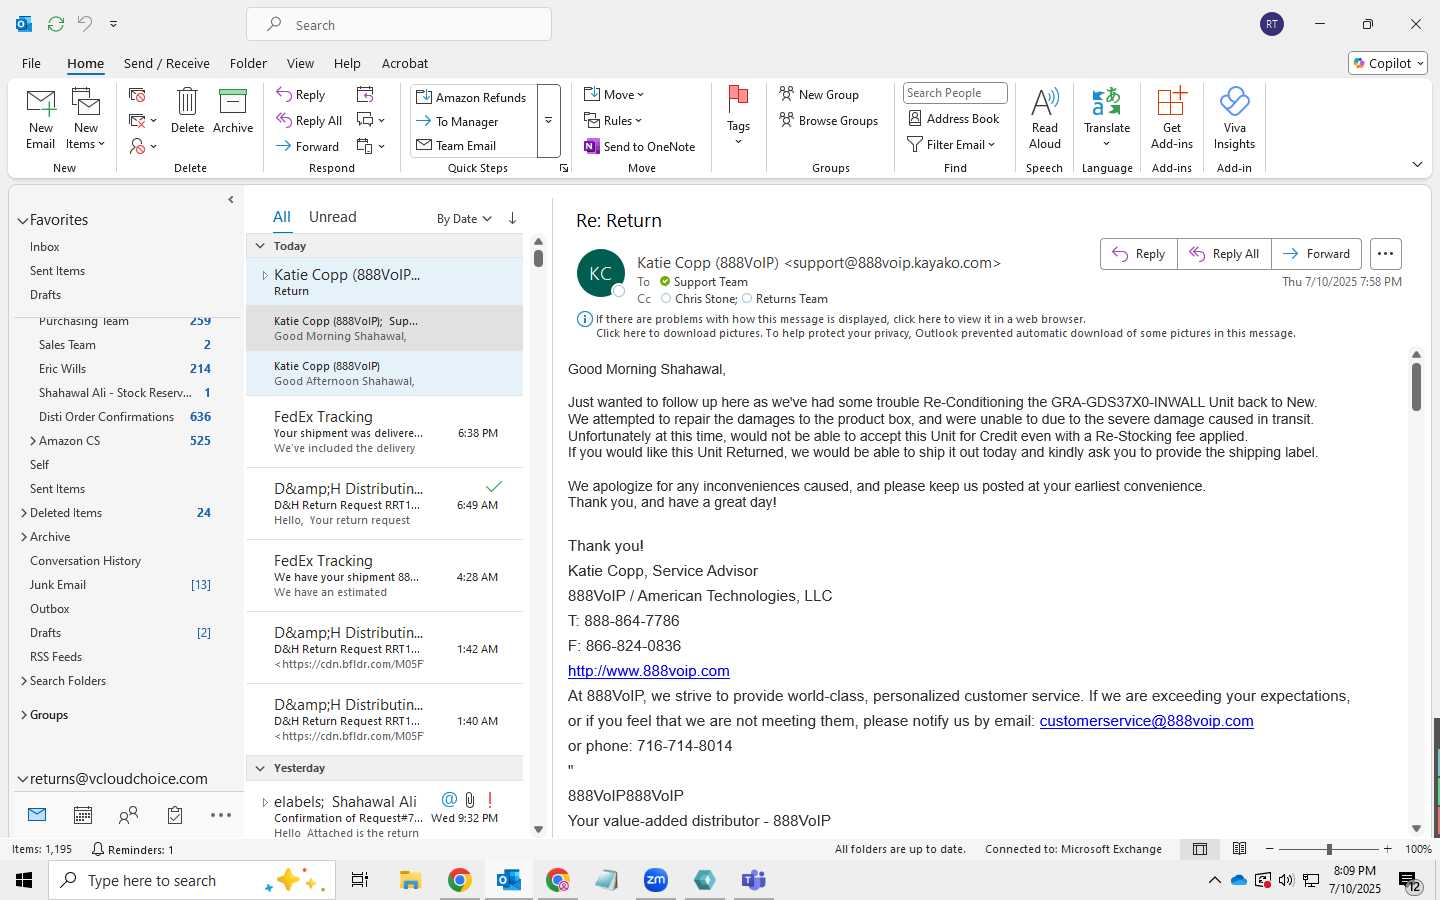
Task: Click Reply All in reading pane
Action: [x=1224, y=254]
